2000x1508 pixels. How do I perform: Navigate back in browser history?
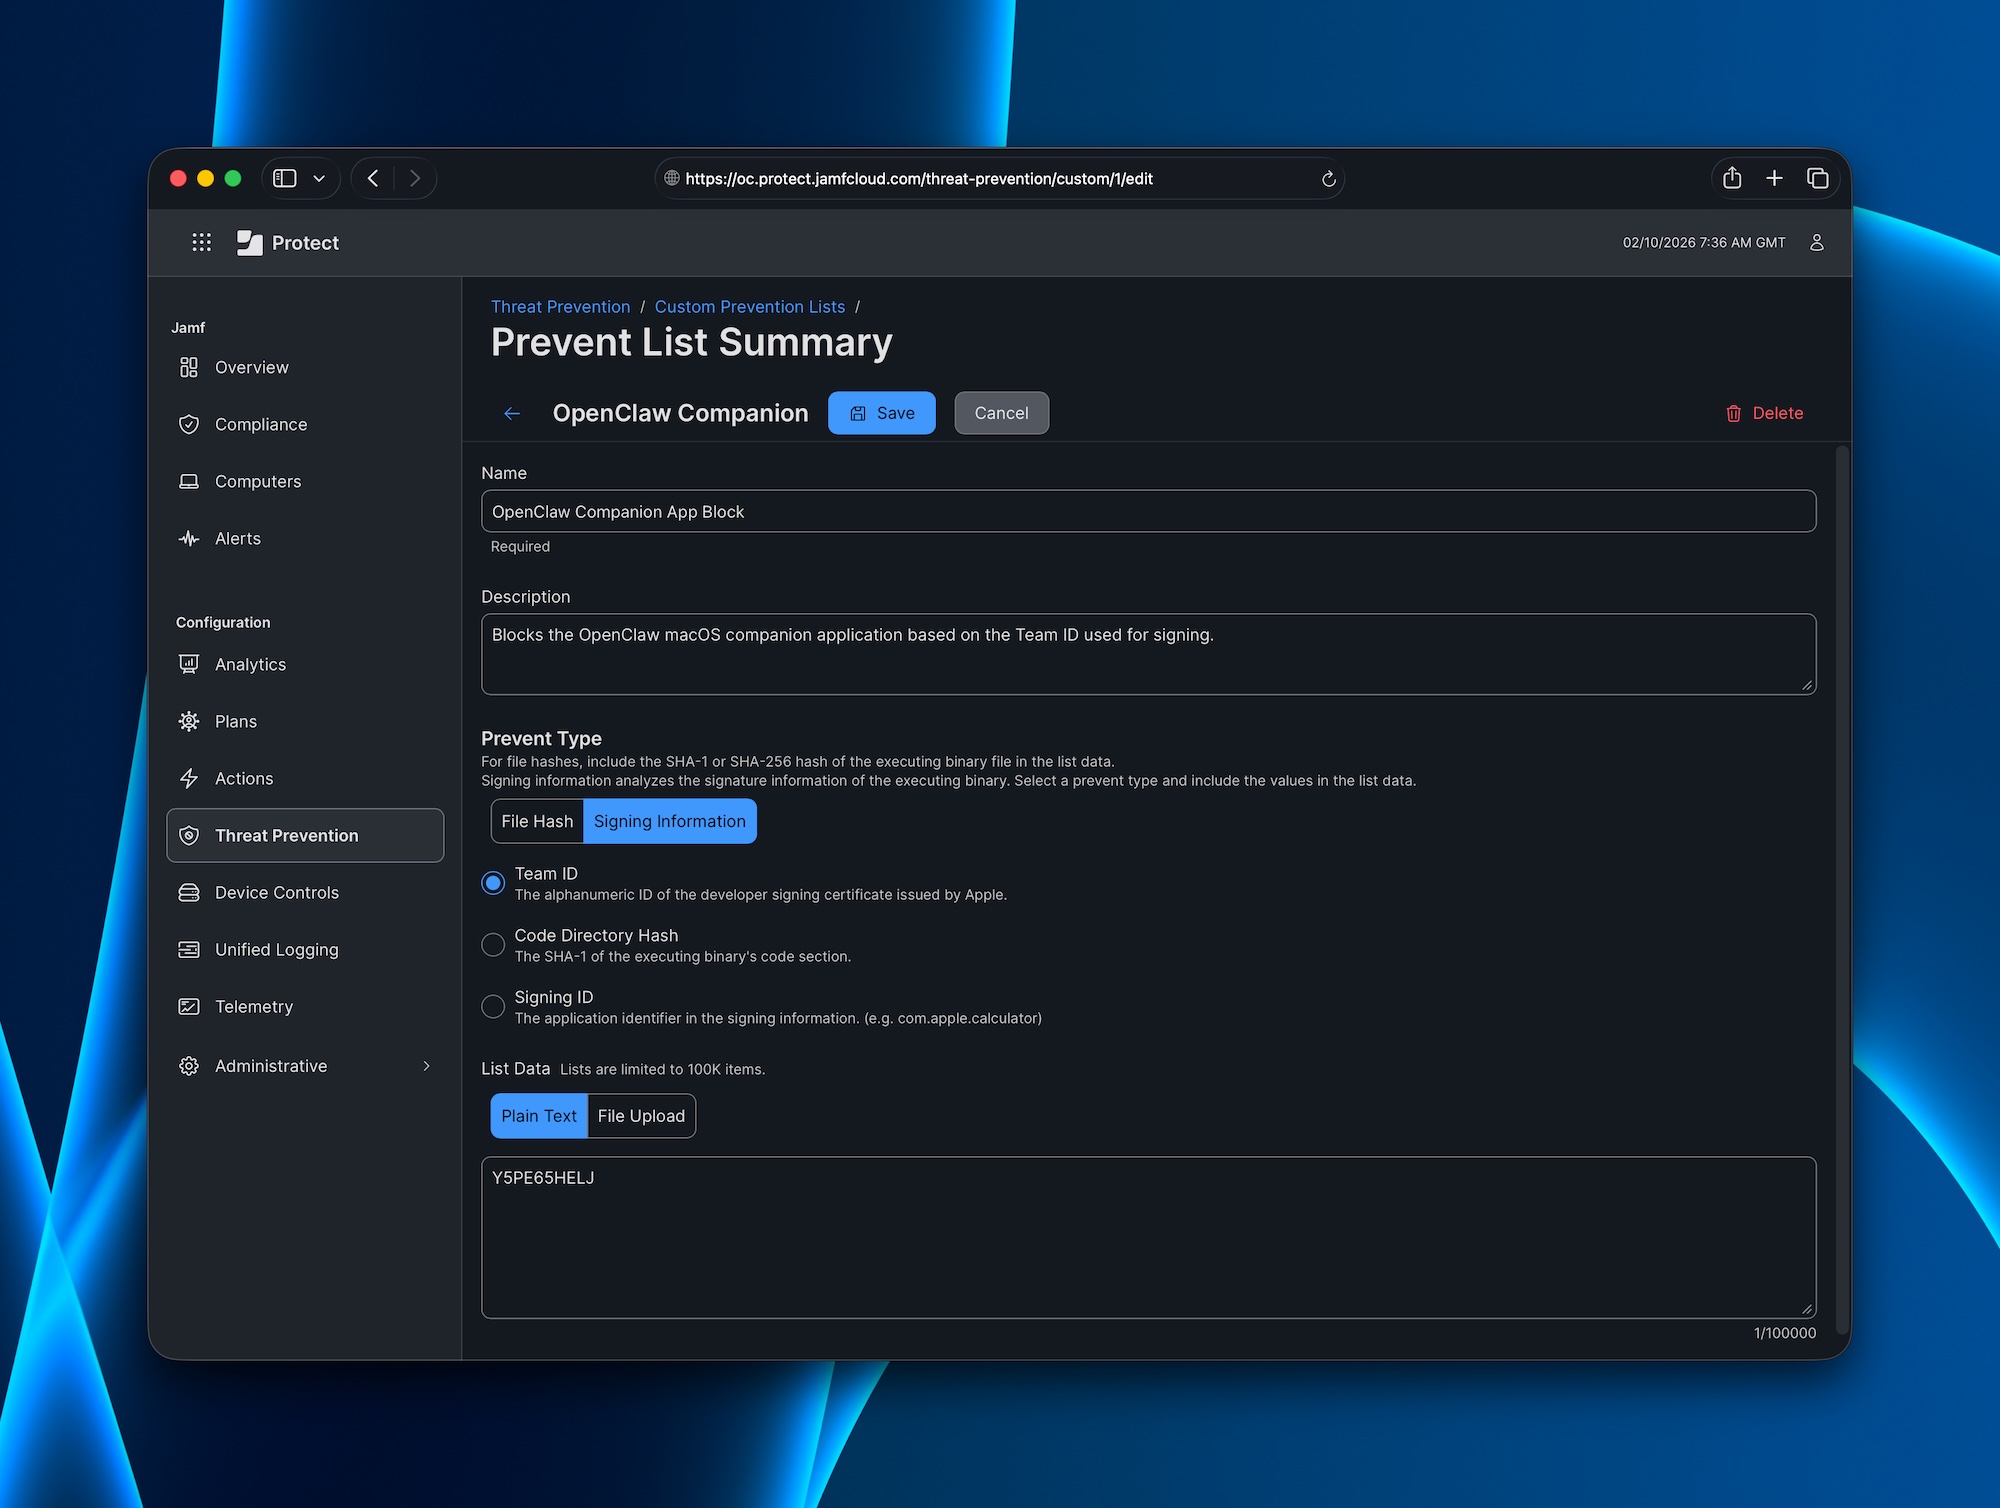point(373,178)
